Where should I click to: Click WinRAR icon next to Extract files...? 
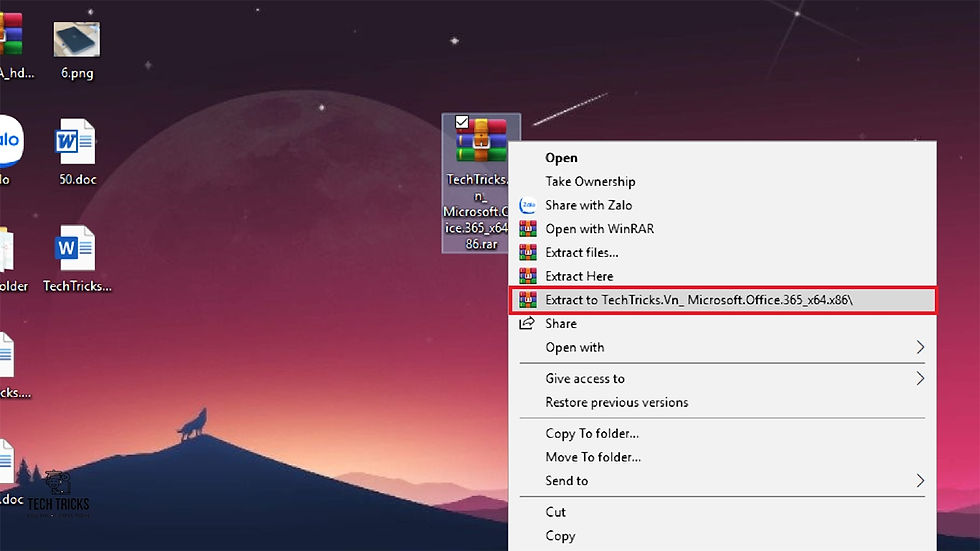point(528,252)
